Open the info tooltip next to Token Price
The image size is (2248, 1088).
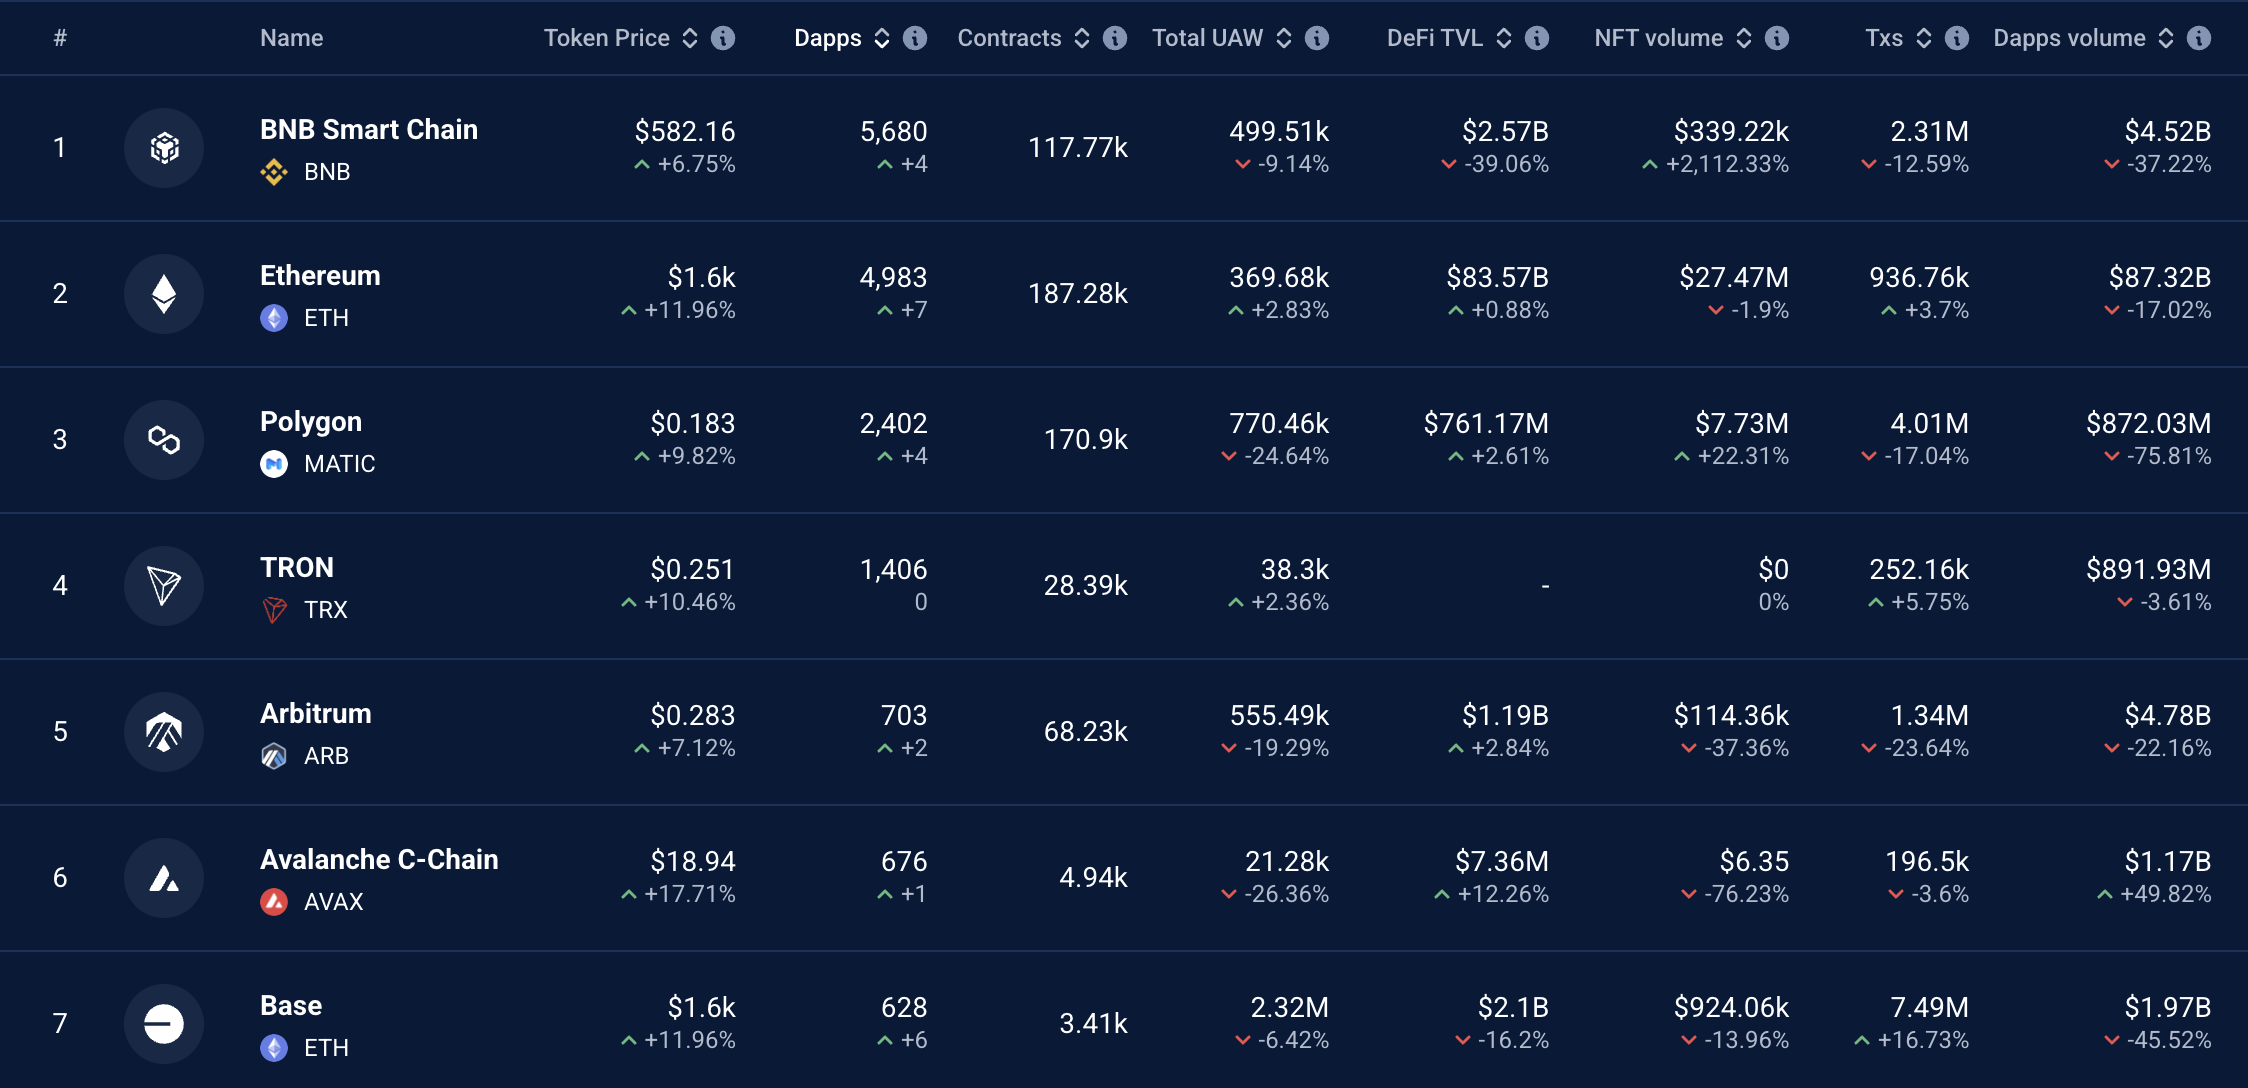pos(724,37)
